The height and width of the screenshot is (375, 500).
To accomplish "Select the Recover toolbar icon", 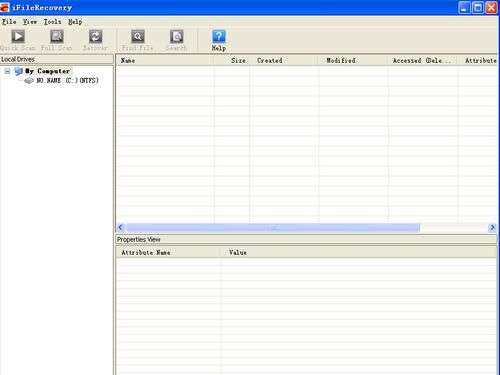I will pyautogui.click(x=95, y=36).
